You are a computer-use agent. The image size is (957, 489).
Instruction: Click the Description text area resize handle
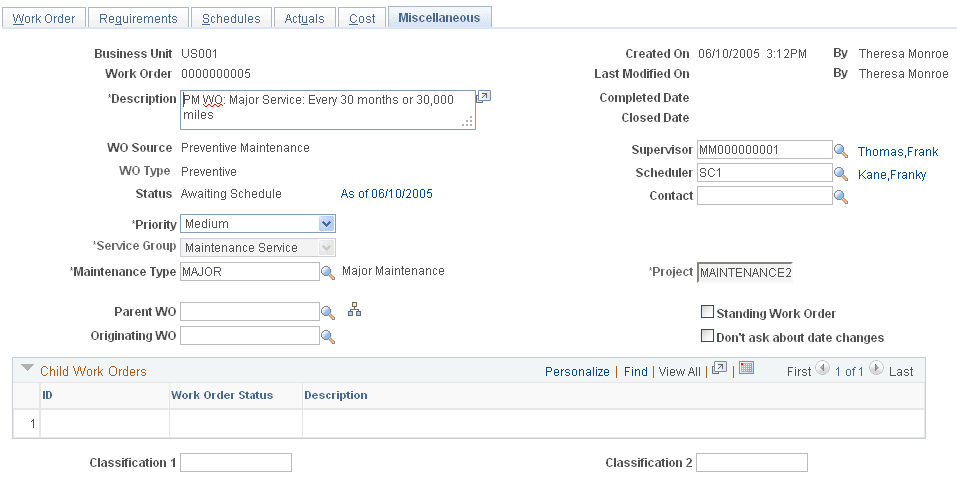468,122
